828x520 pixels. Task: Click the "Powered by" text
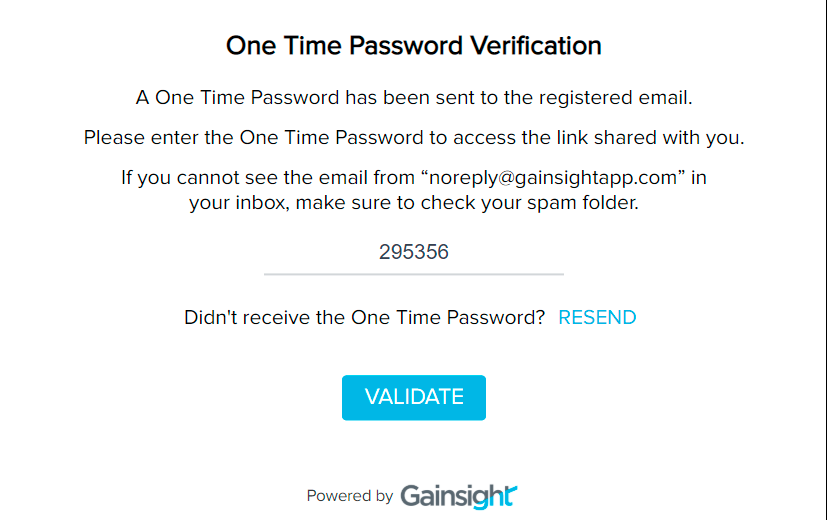click(x=349, y=496)
